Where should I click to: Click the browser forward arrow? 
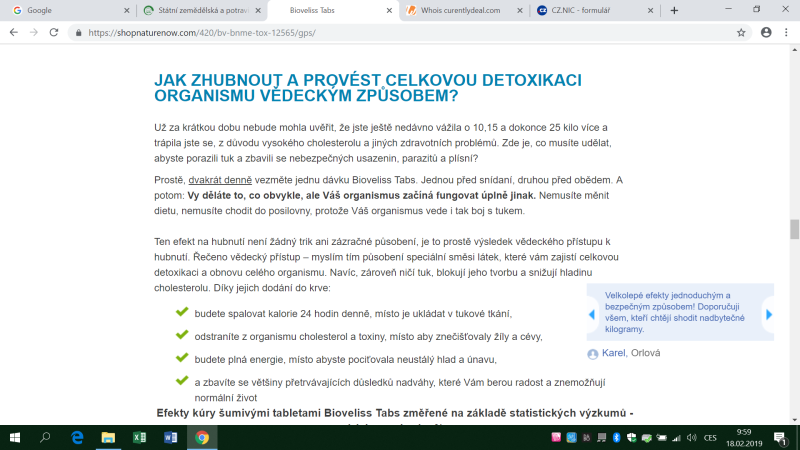click(34, 32)
